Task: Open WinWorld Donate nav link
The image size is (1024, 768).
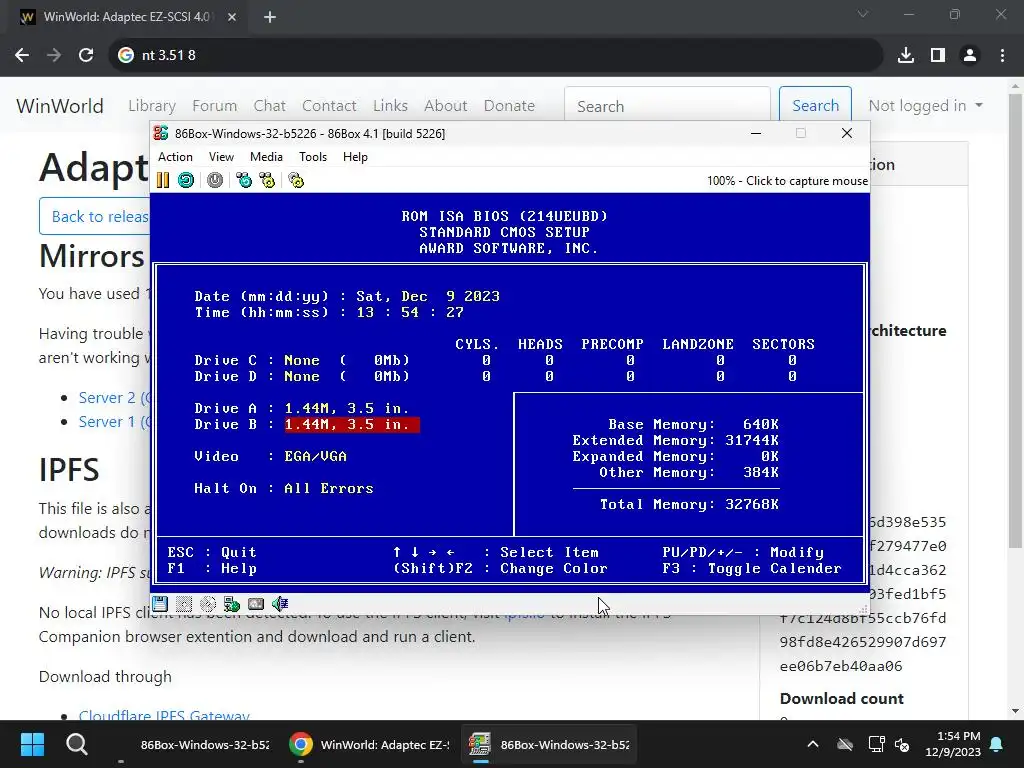Action: point(509,106)
